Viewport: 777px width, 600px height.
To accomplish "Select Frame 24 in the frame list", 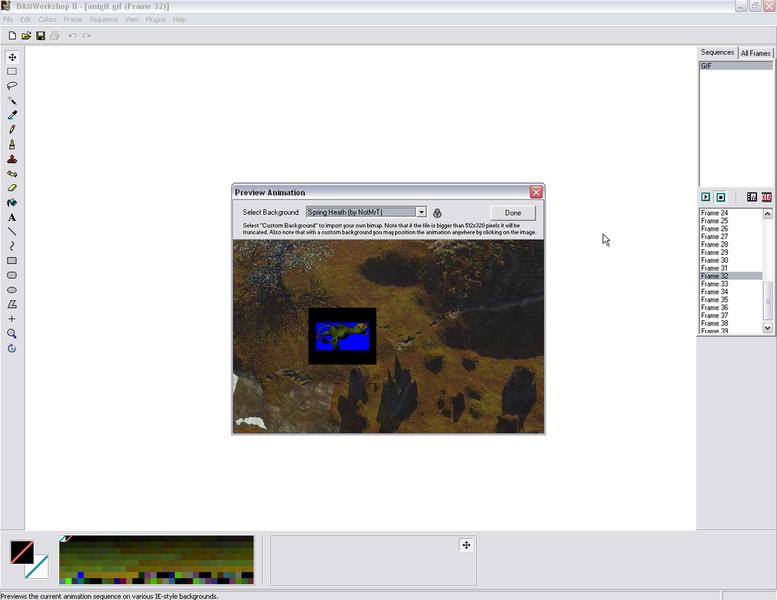I will (731, 213).
